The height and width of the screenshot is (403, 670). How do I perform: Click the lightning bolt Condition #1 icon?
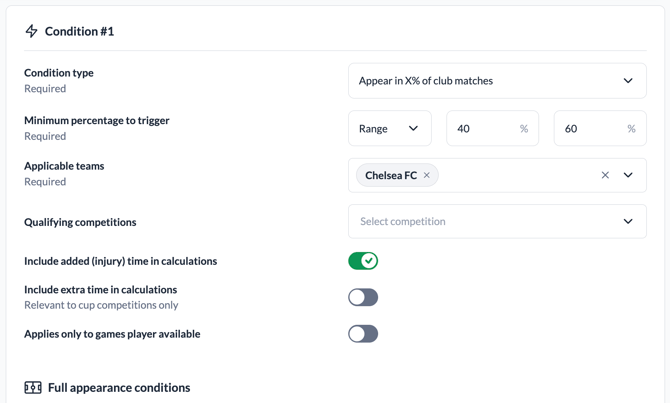[32, 31]
